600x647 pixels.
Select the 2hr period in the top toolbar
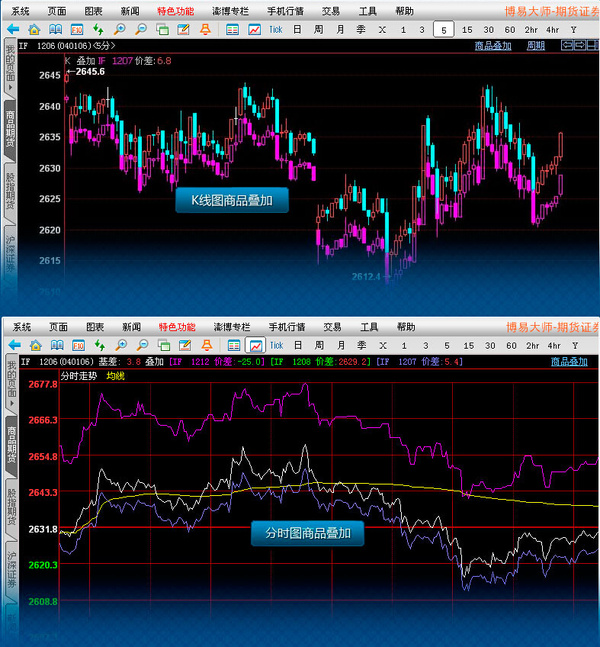[x=531, y=30]
